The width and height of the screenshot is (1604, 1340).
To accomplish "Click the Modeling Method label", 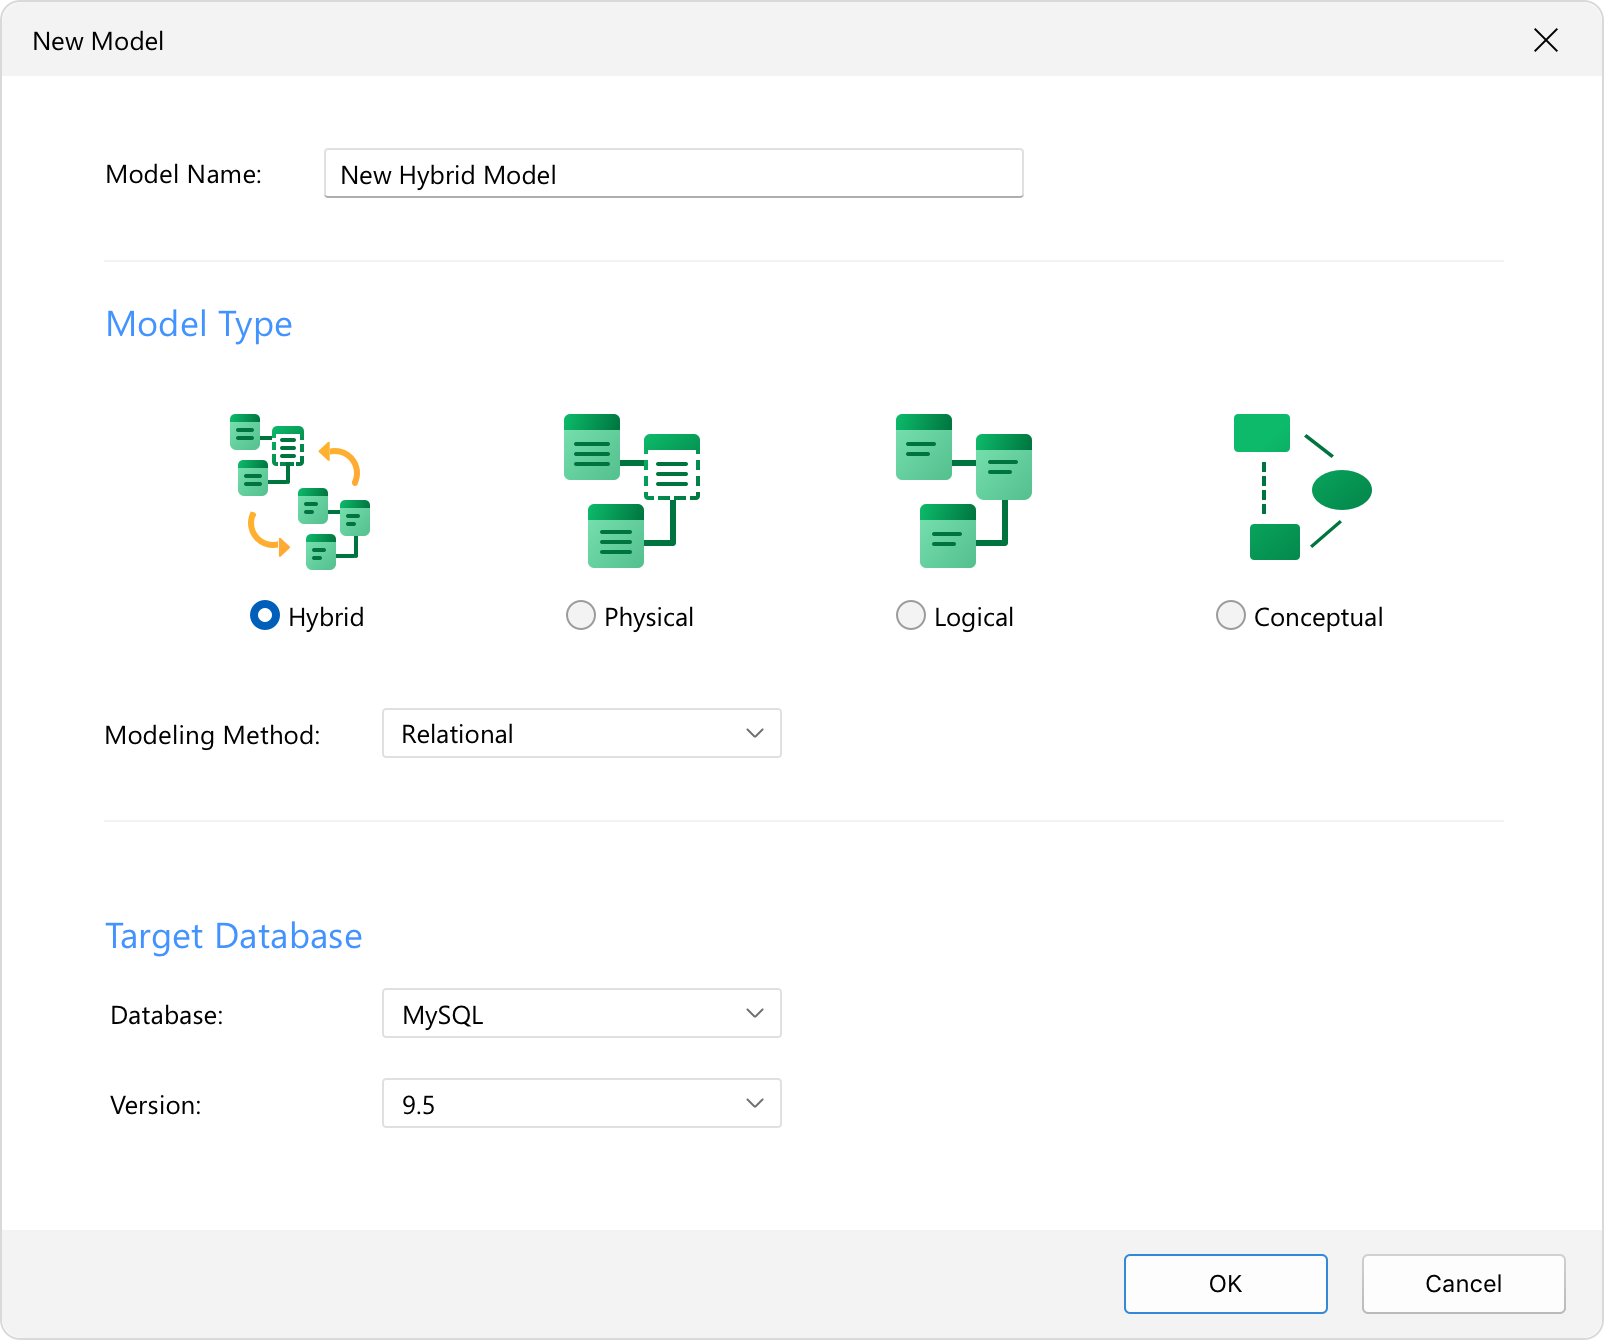I will point(213,735).
